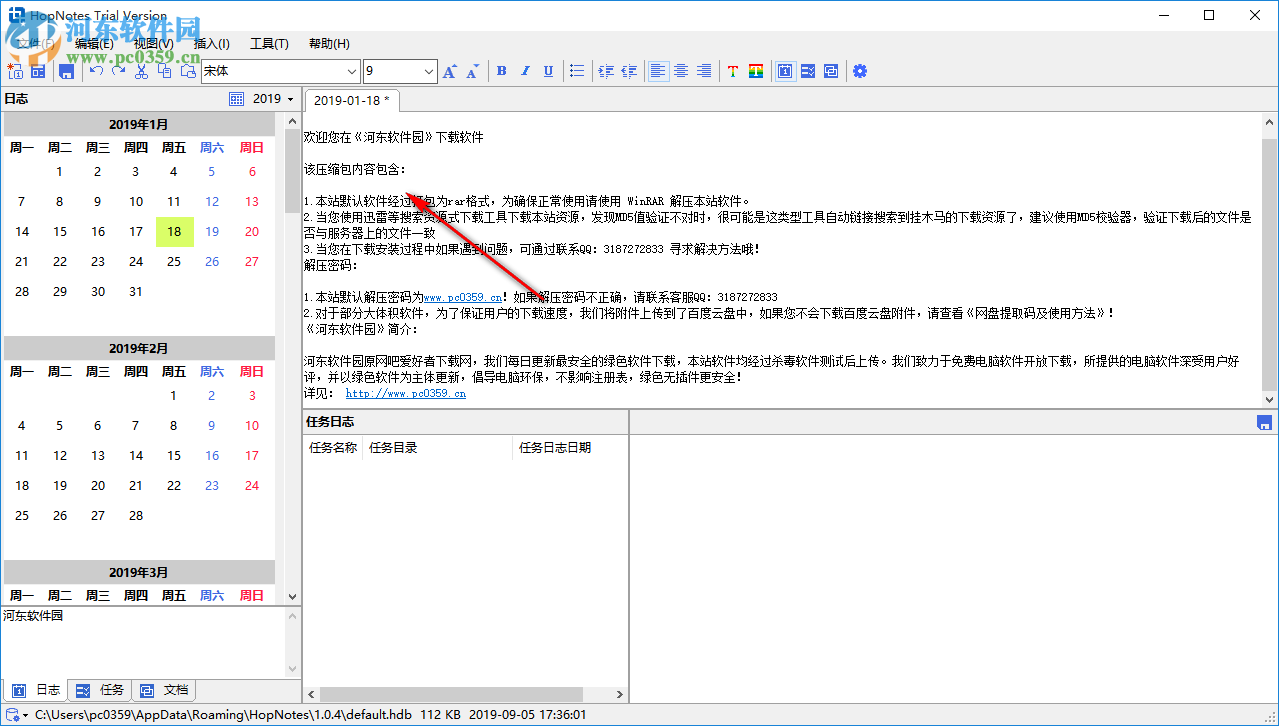
Task: Open the 2019 year dropdown
Action: [x=284, y=98]
